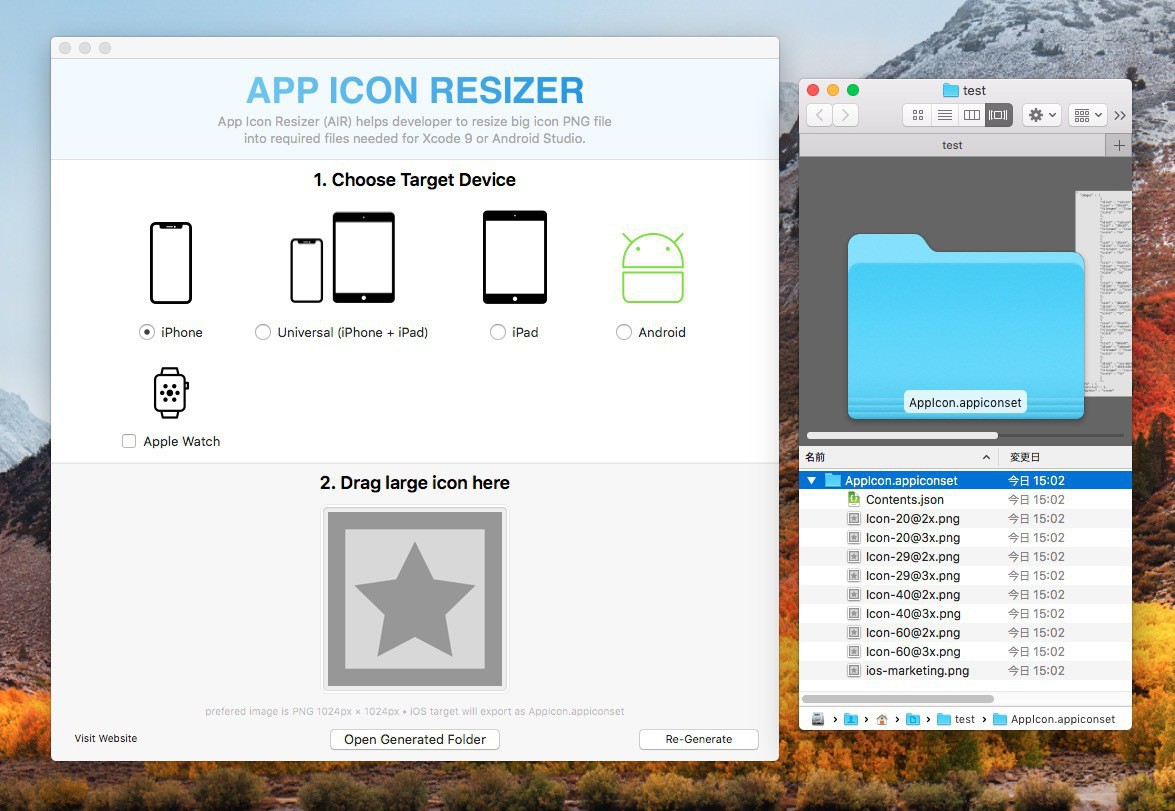Select Contents.json file
This screenshot has width=1175, height=811.
coord(965,500)
